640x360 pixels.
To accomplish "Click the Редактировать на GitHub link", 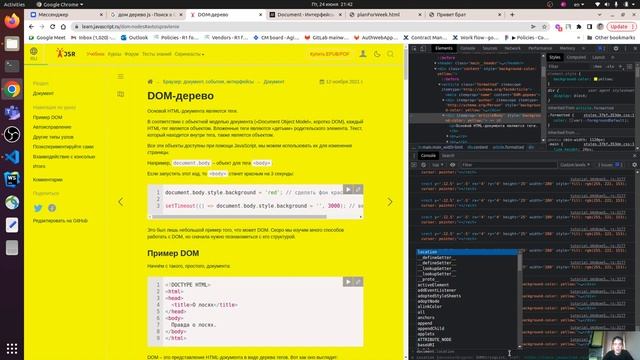I will pyautogui.click(x=60, y=220).
